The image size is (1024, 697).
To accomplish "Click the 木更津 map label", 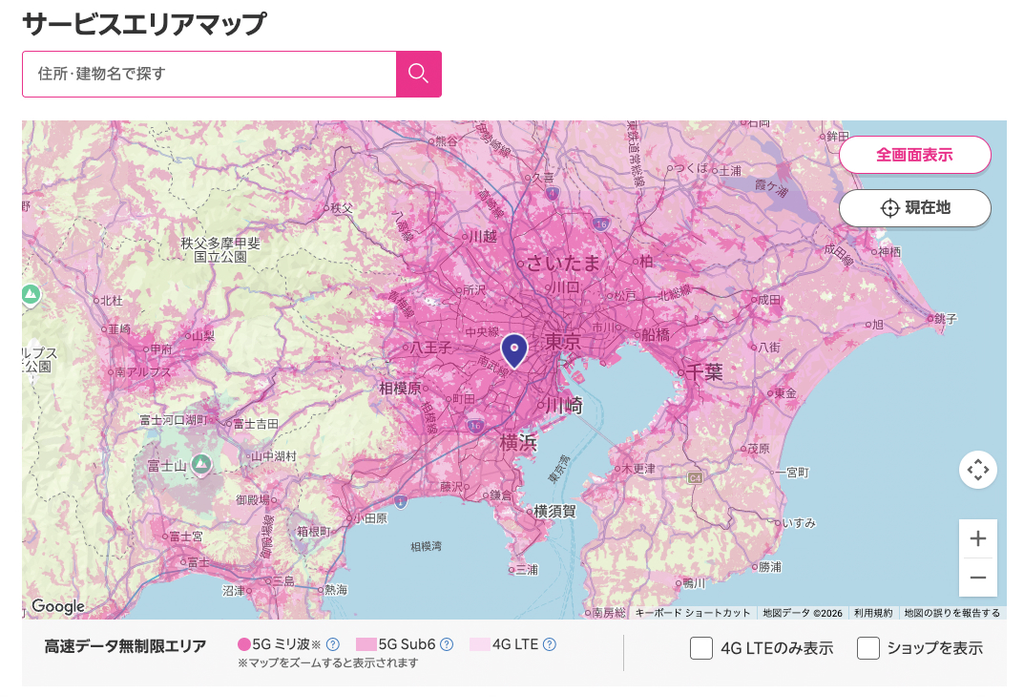I will pyautogui.click(x=639, y=469).
